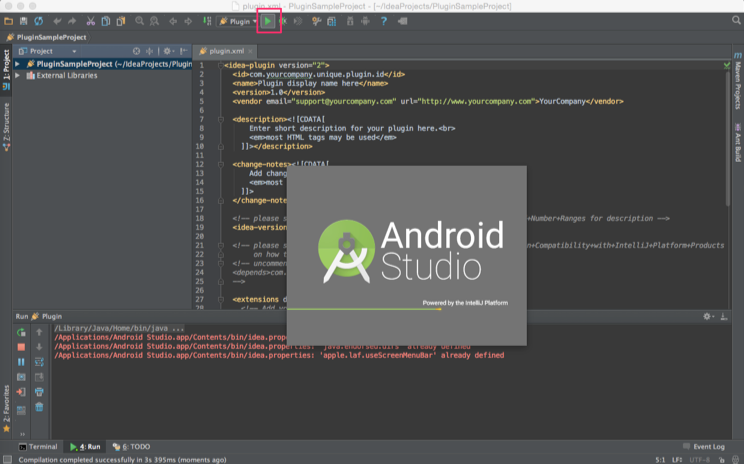
Task: Click the Collapse All icon in the Project panel
Action: pos(149,51)
